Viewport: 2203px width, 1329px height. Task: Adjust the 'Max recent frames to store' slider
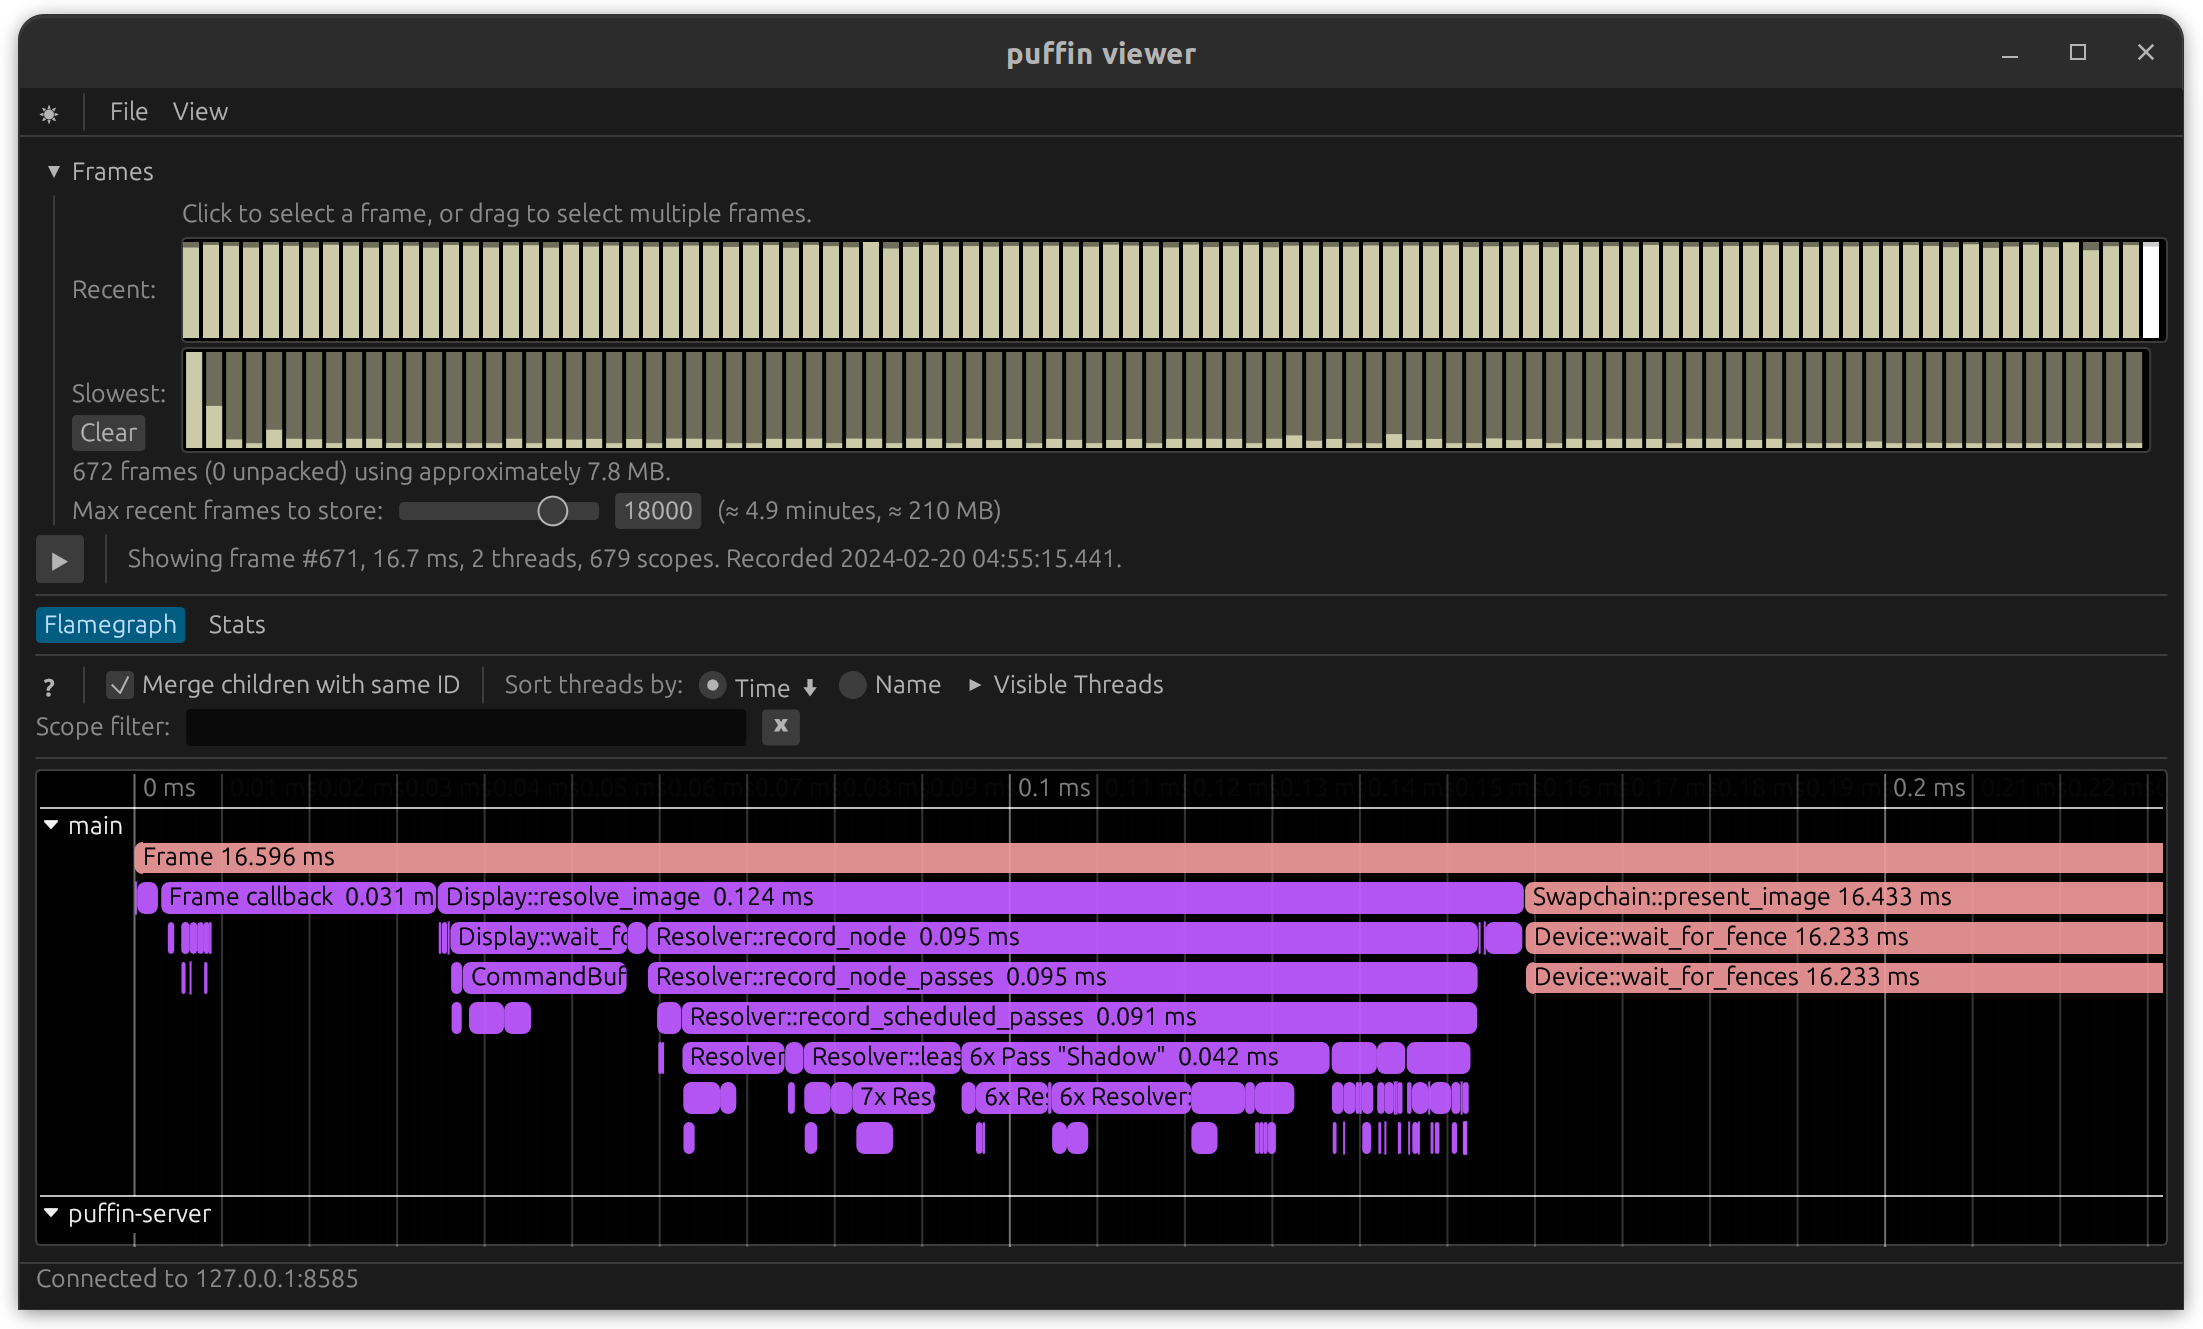553,510
